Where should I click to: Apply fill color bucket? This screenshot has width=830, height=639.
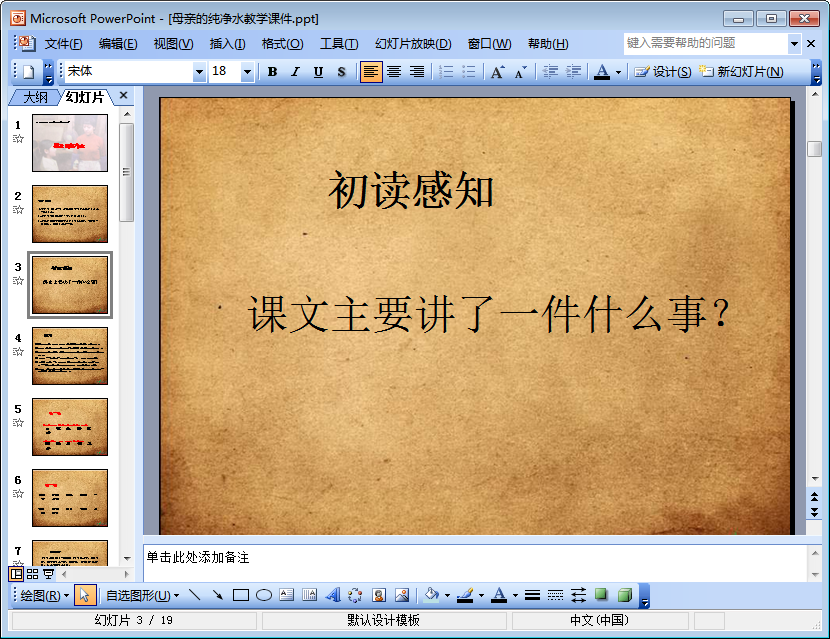tap(431, 596)
